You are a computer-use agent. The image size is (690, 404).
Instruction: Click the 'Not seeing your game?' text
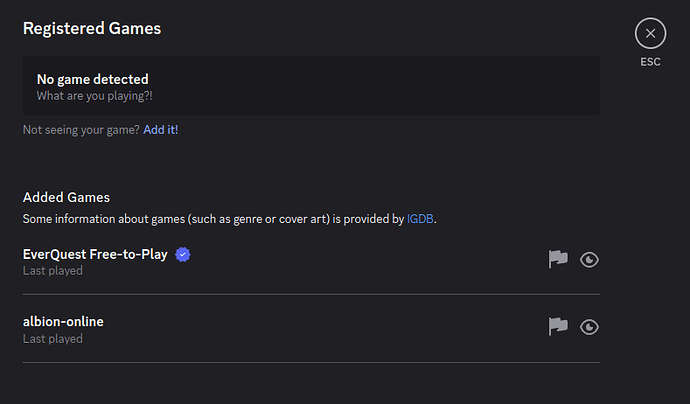[81, 130]
